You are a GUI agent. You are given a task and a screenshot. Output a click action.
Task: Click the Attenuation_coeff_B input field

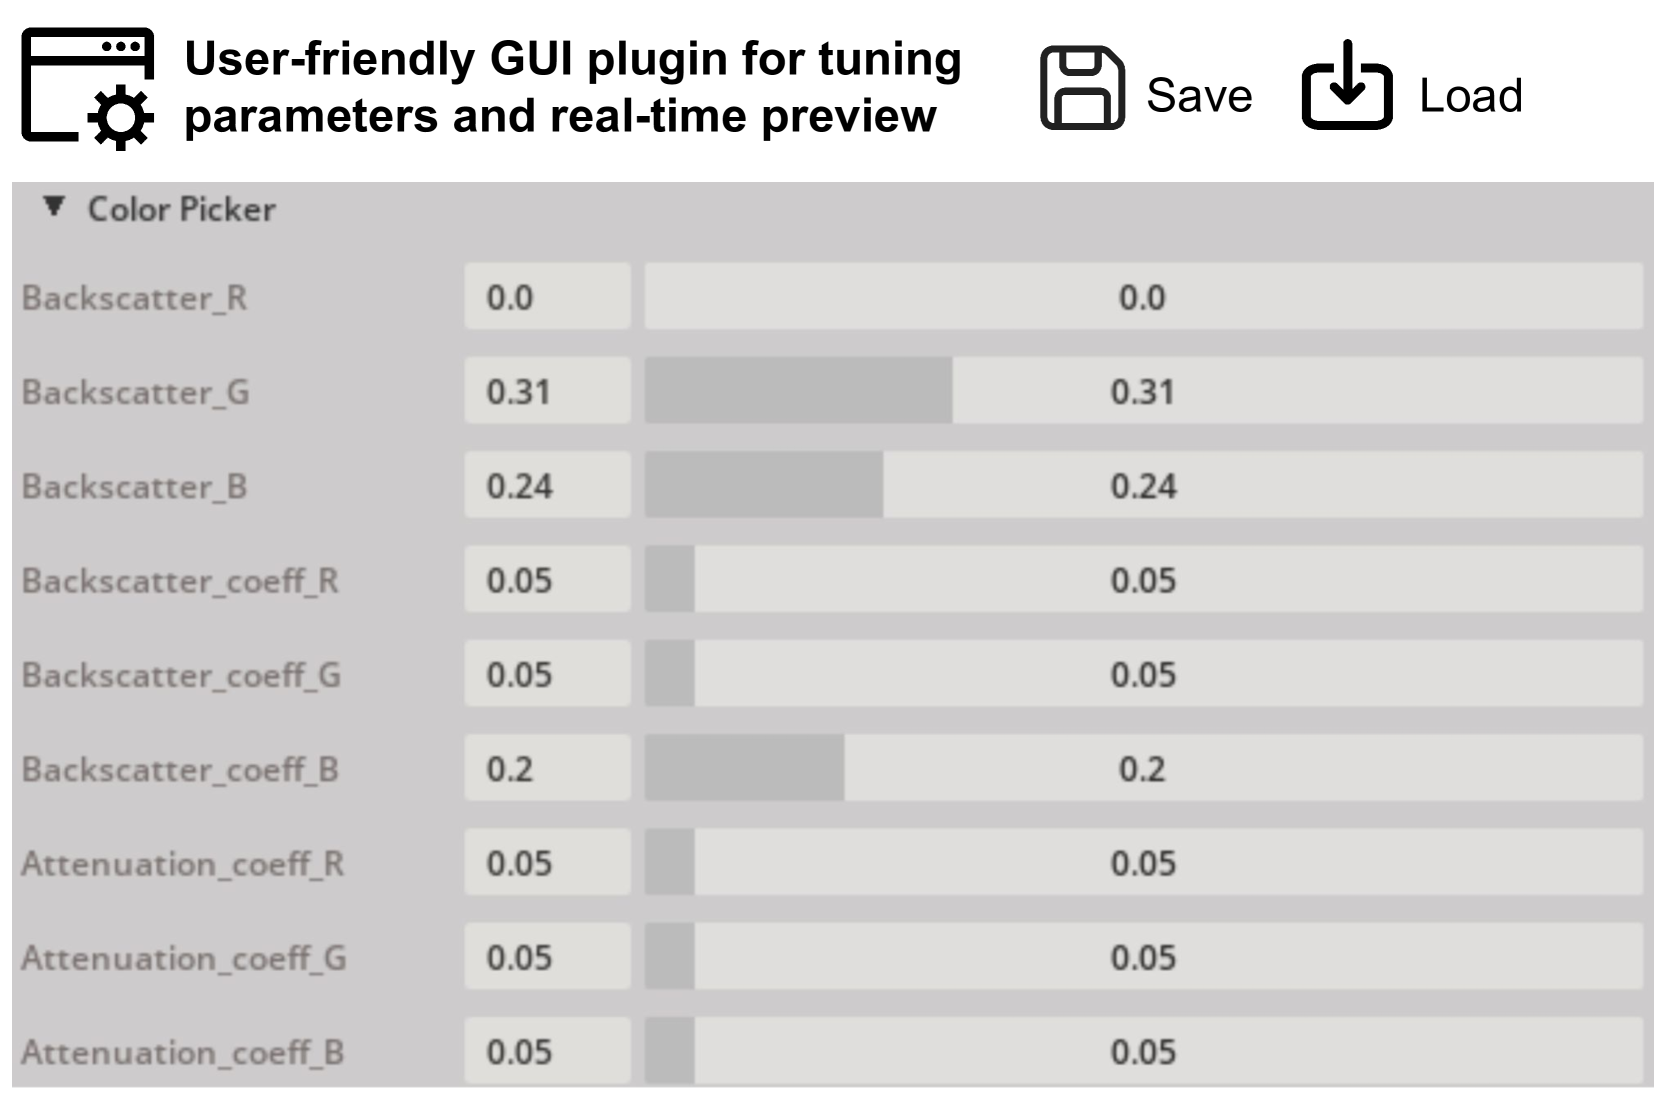click(547, 1052)
